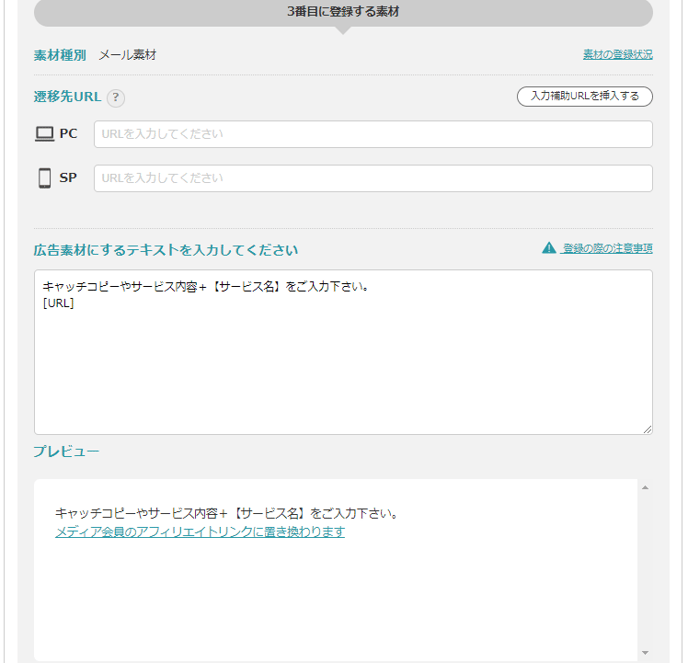Click the 入力補助URLを挿入する button

tap(584, 96)
